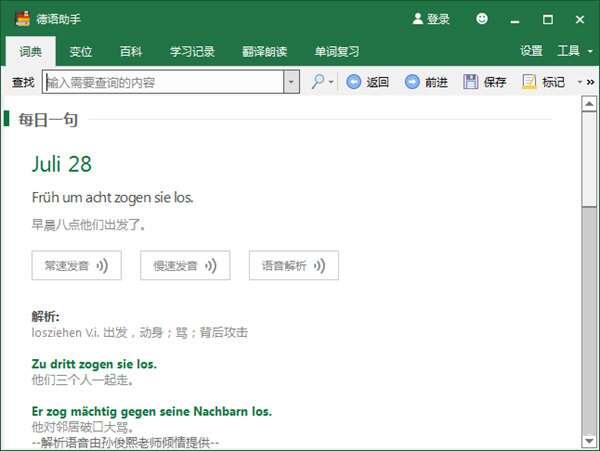Open the 标记 dropdown arrow
This screenshot has height=451, width=600.
point(578,82)
